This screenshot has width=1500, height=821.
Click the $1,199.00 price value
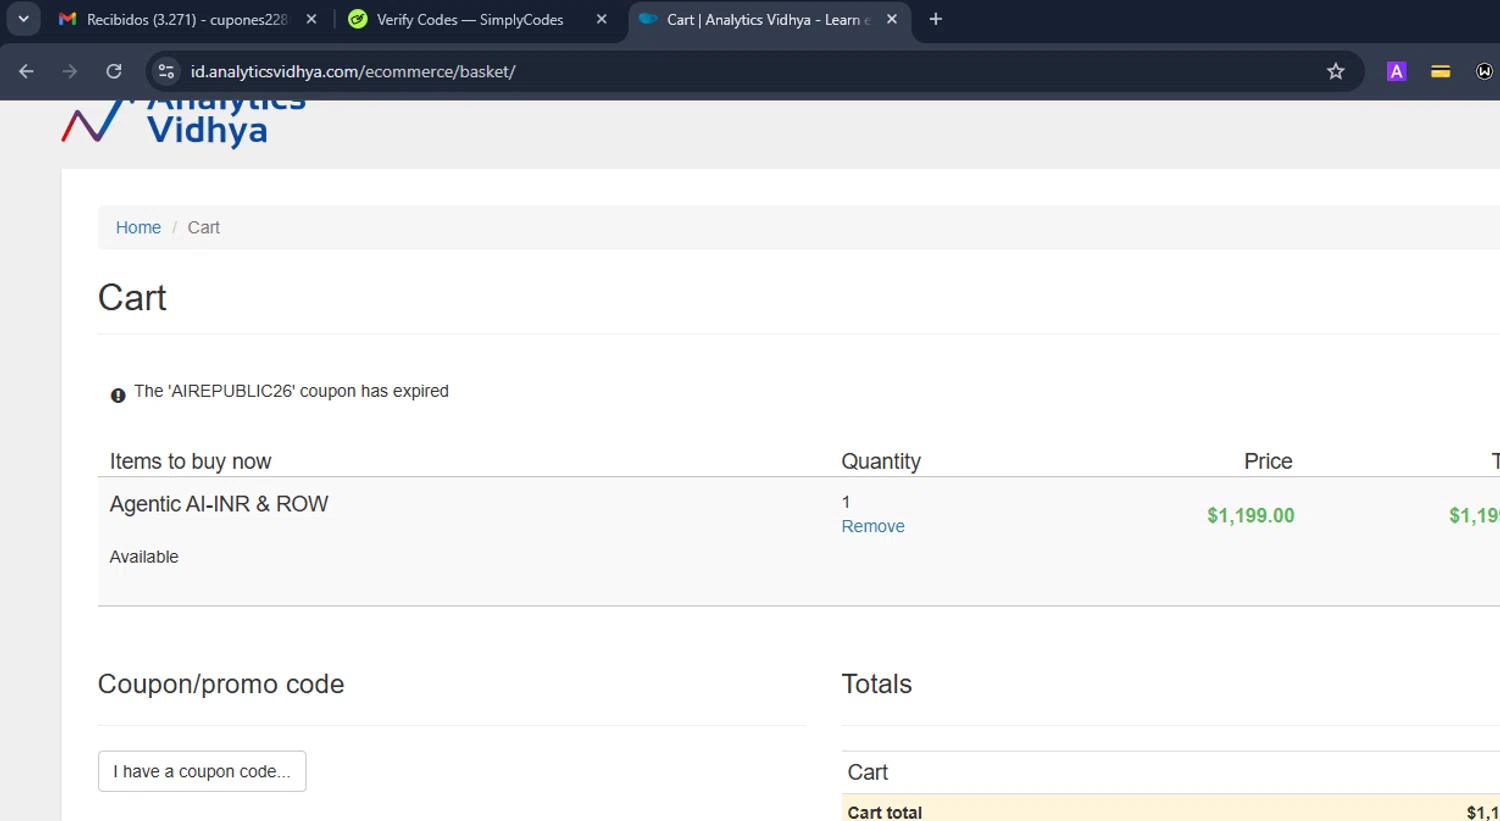click(x=1250, y=515)
